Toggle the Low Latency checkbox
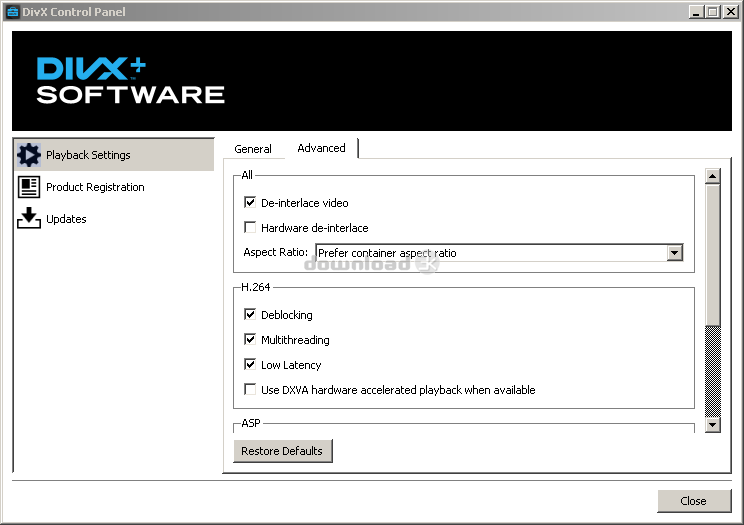The width and height of the screenshot is (744, 525). pyautogui.click(x=250, y=365)
